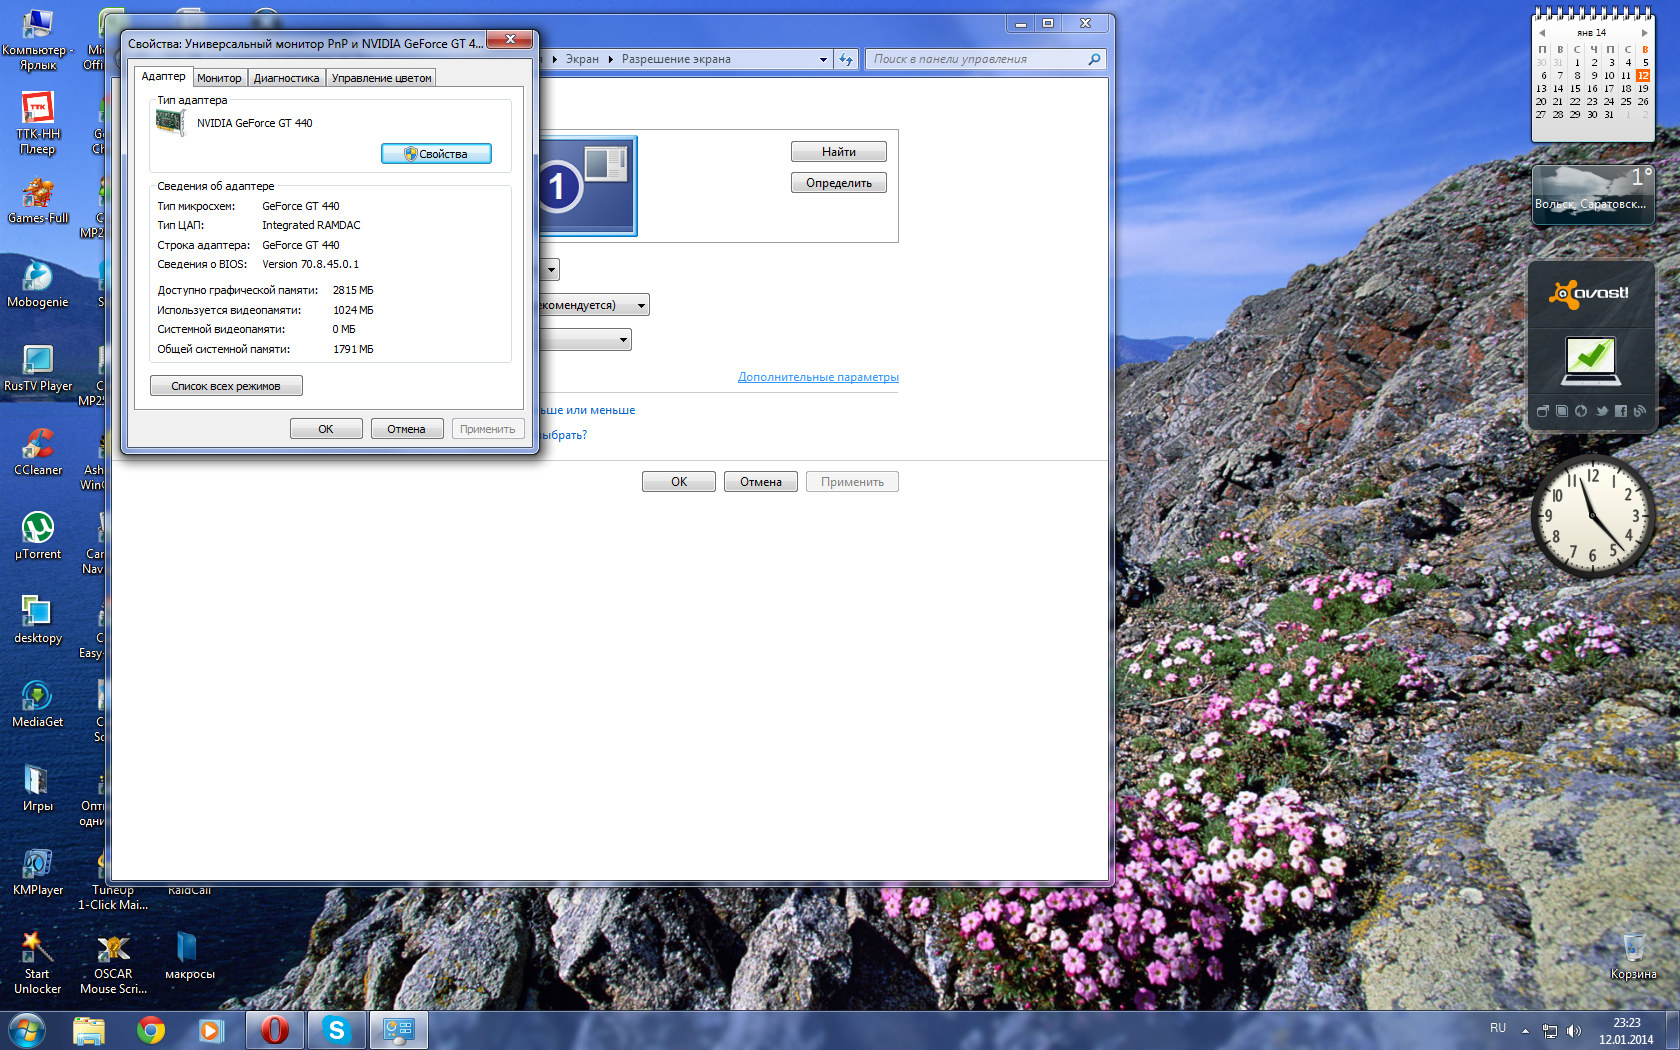Open Games-Full desktop icon
This screenshot has height=1050, width=1680.
(38, 200)
